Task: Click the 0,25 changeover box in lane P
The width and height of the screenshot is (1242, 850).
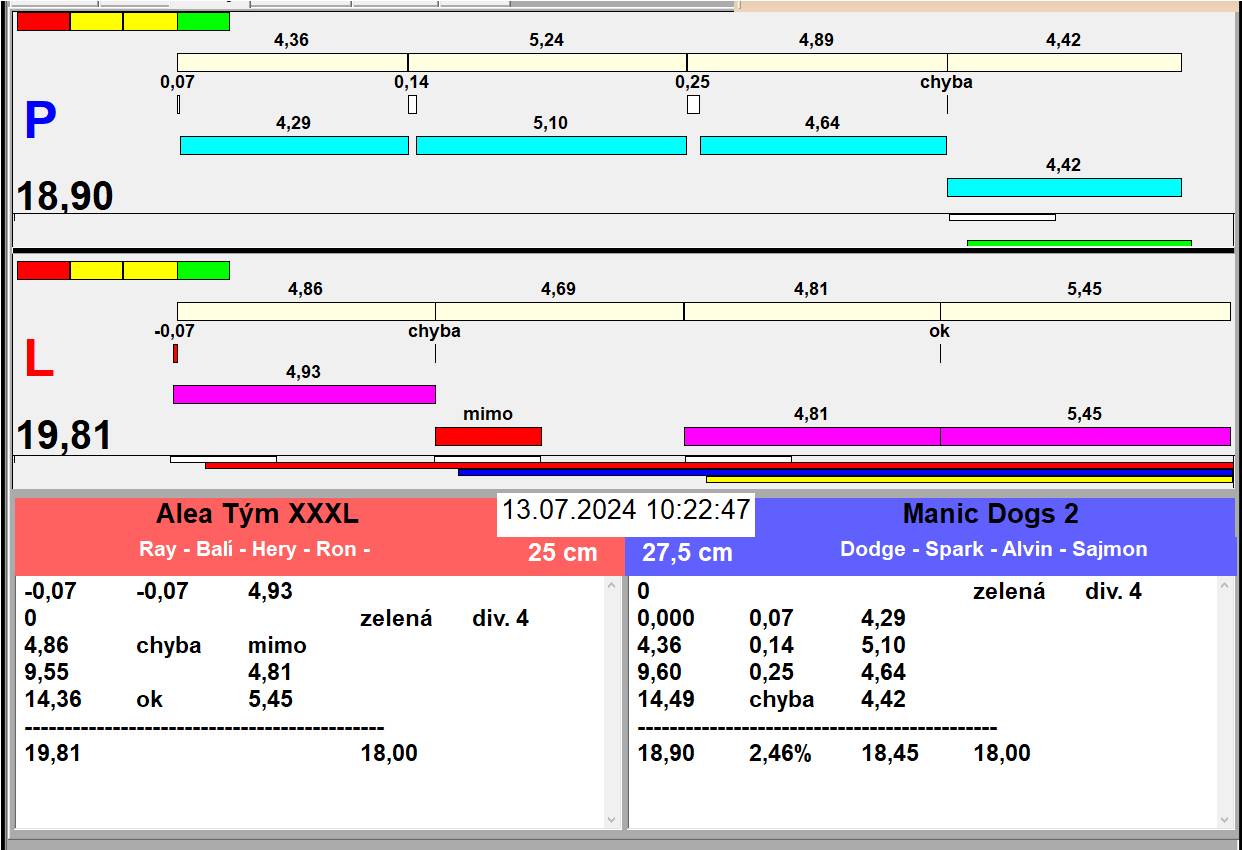Action: 693,104
